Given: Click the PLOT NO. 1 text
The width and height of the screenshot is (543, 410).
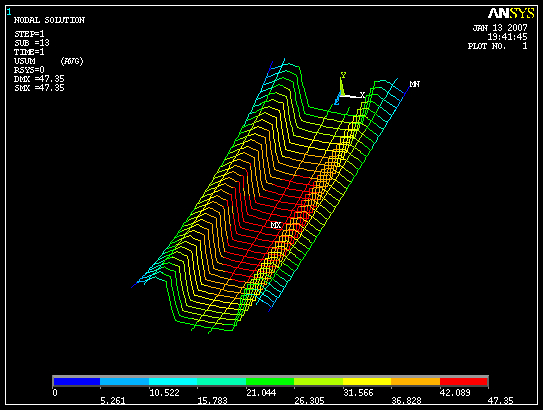Looking at the screenshot, I should point(498,46).
